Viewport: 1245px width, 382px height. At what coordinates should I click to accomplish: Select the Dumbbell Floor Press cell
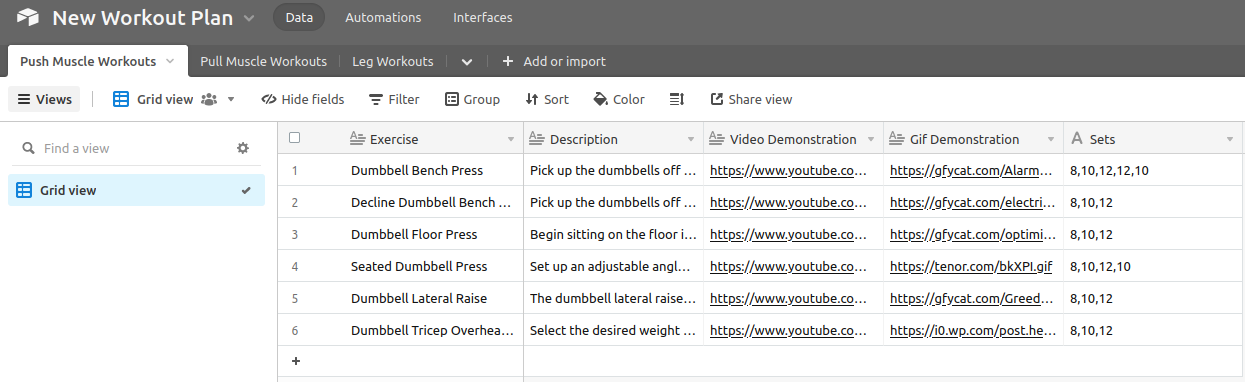click(433, 235)
